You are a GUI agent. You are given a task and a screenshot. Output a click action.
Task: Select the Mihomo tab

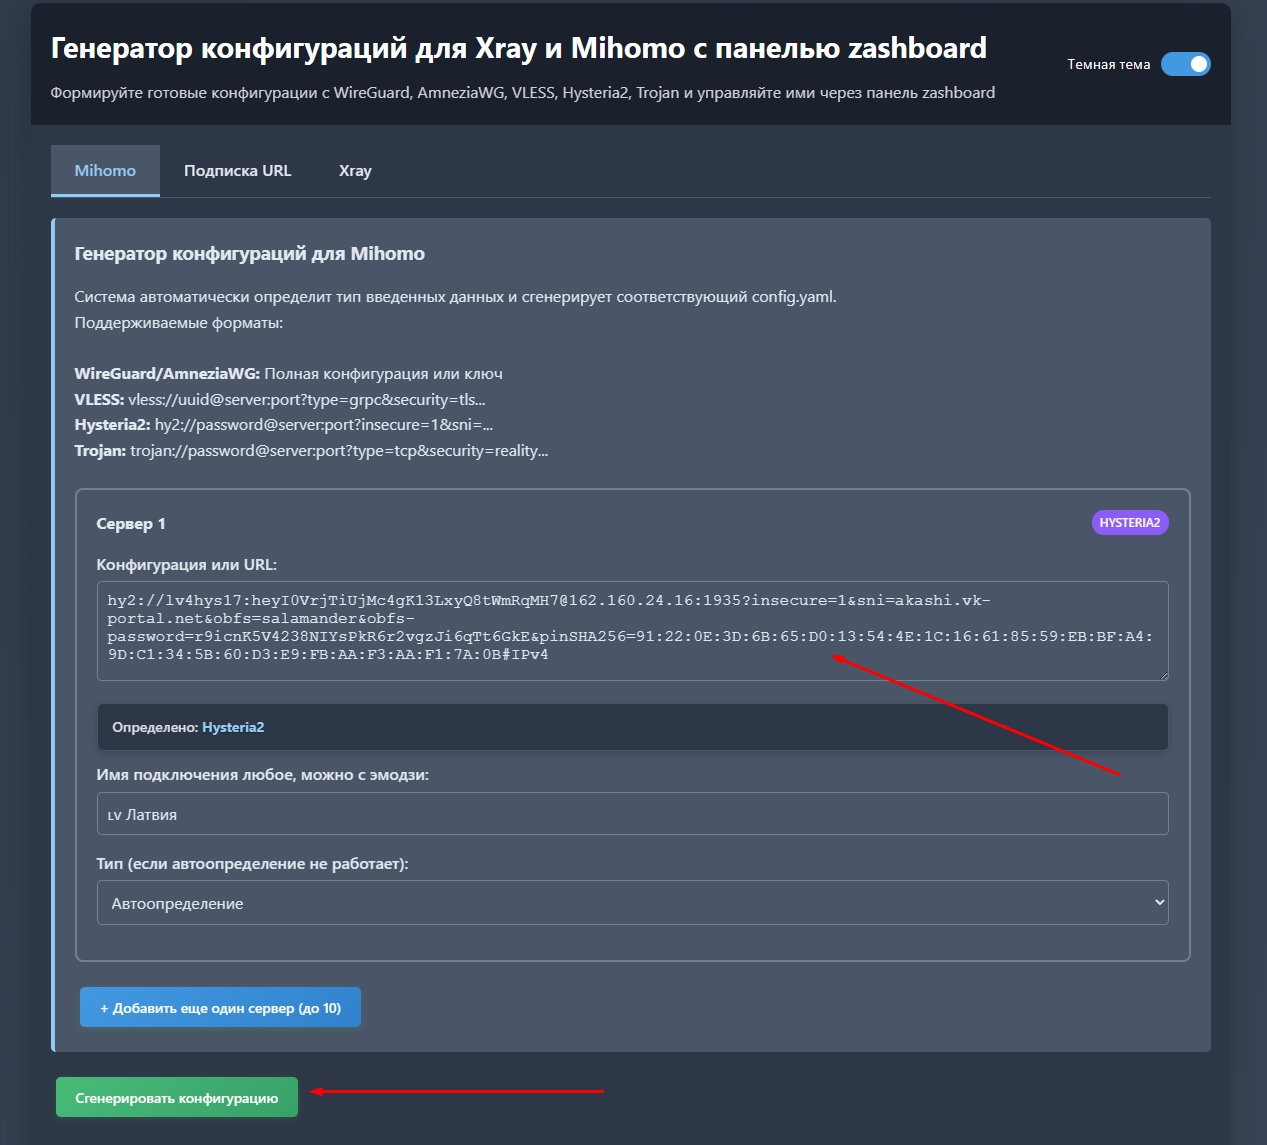pos(105,170)
